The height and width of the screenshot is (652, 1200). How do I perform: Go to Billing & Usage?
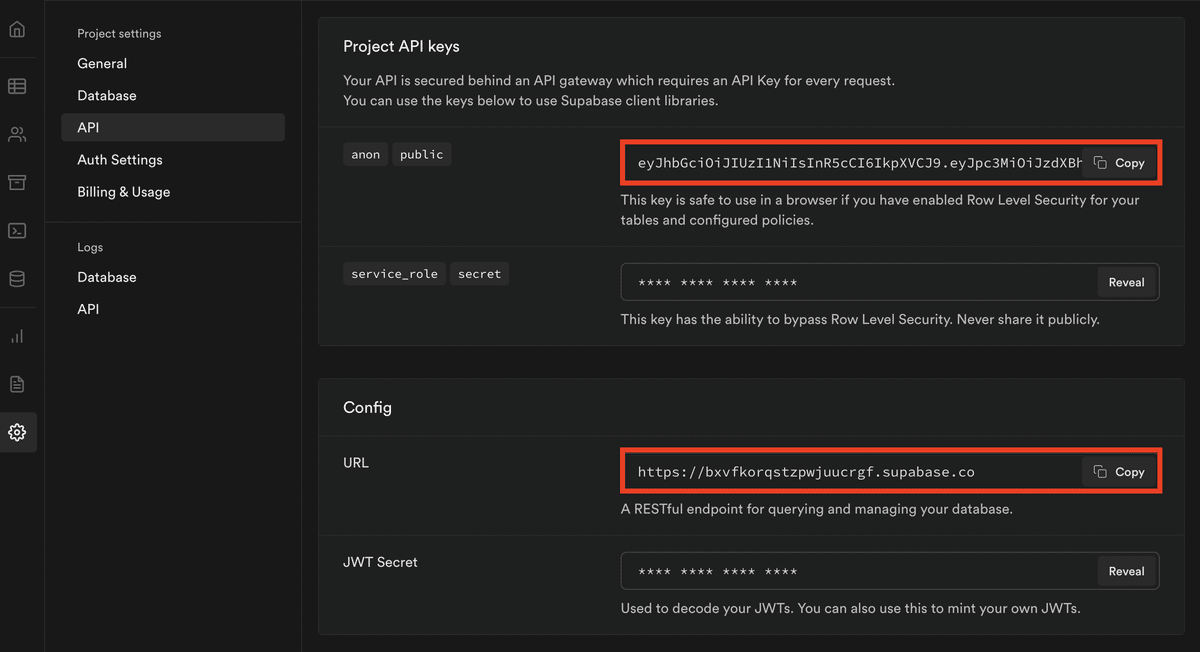tap(124, 191)
